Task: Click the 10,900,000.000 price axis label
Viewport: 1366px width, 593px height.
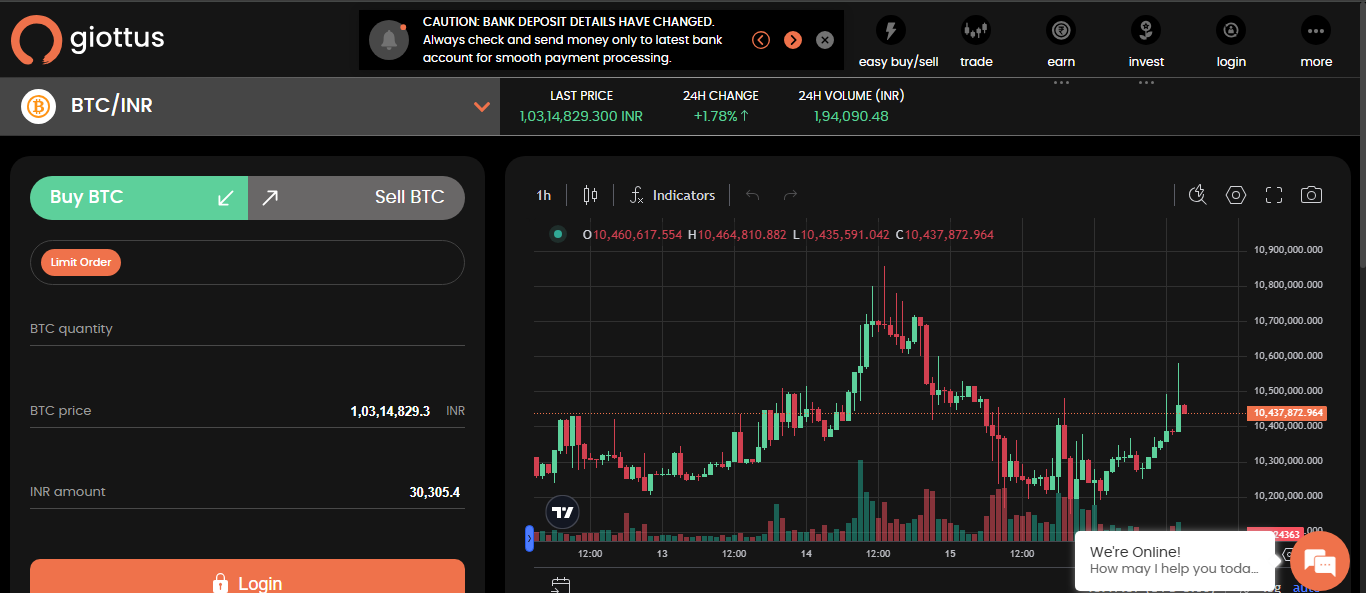Action: pos(1288,249)
